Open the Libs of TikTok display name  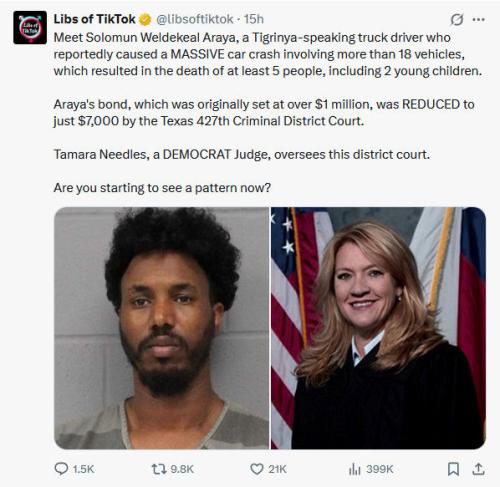(x=94, y=19)
